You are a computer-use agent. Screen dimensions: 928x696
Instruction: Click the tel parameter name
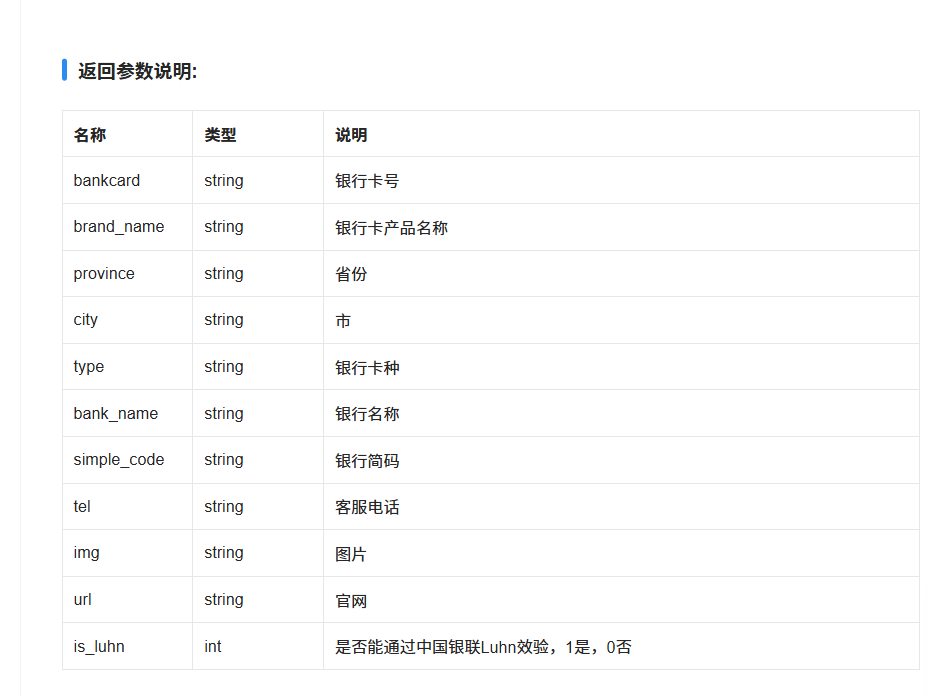point(82,506)
